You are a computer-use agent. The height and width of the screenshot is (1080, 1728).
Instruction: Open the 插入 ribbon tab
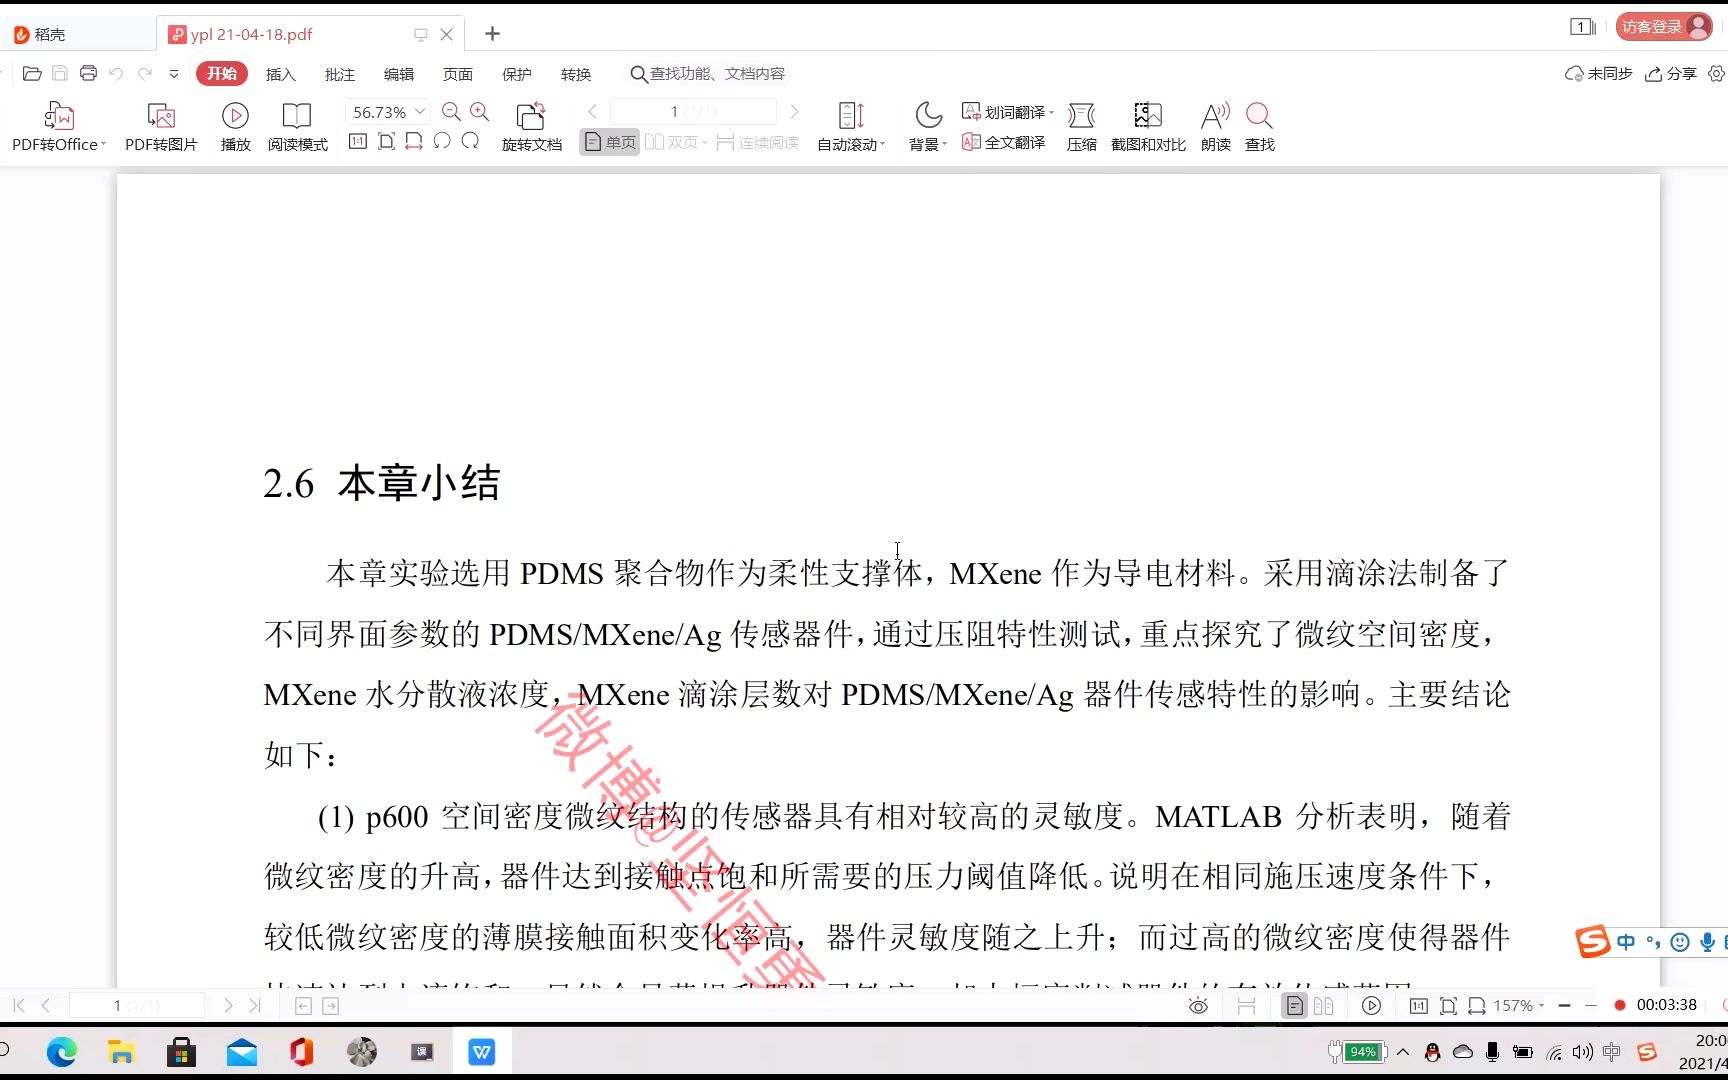[281, 75]
